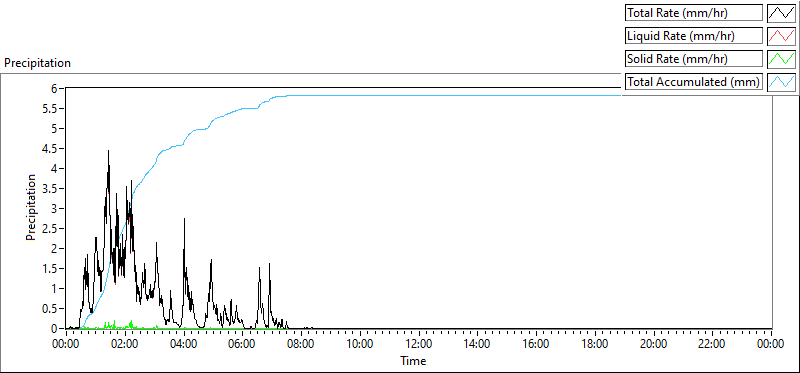Image resolution: width=800 pixels, height=373 pixels.
Task: Open the Total Accumulated plot style icon
Action: pos(781,82)
